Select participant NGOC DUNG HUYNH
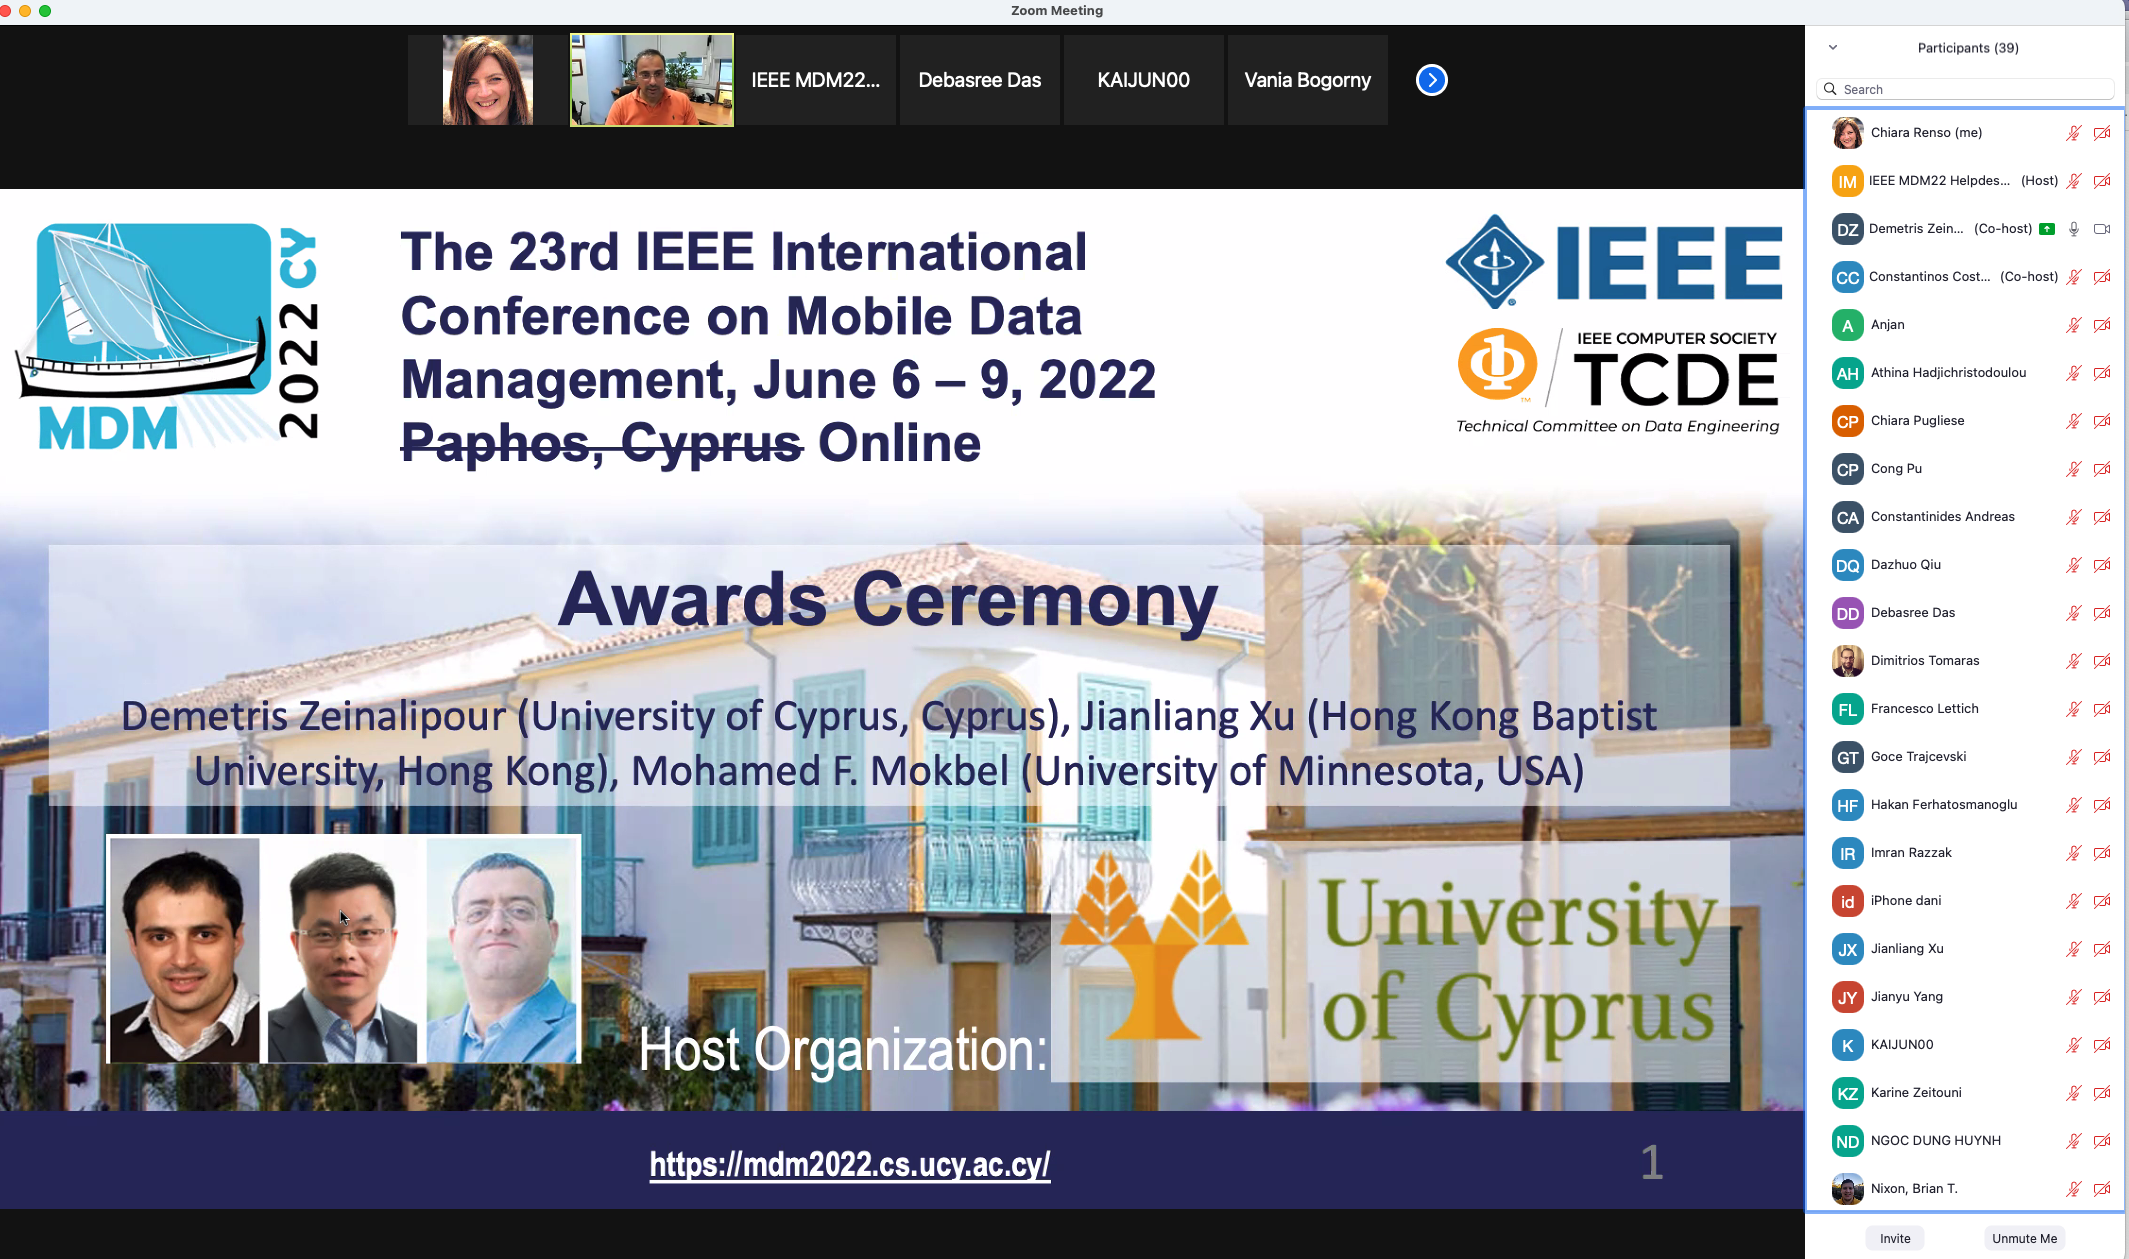The height and width of the screenshot is (1259, 2129). [1965, 1141]
